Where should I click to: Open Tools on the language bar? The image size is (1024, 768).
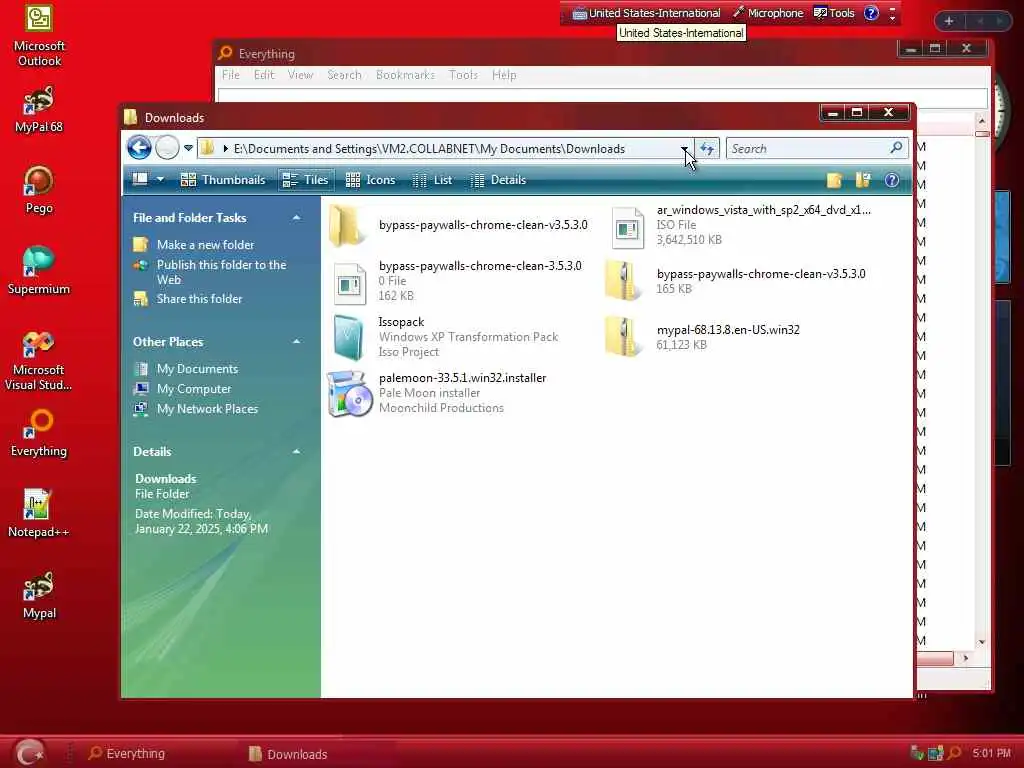834,13
